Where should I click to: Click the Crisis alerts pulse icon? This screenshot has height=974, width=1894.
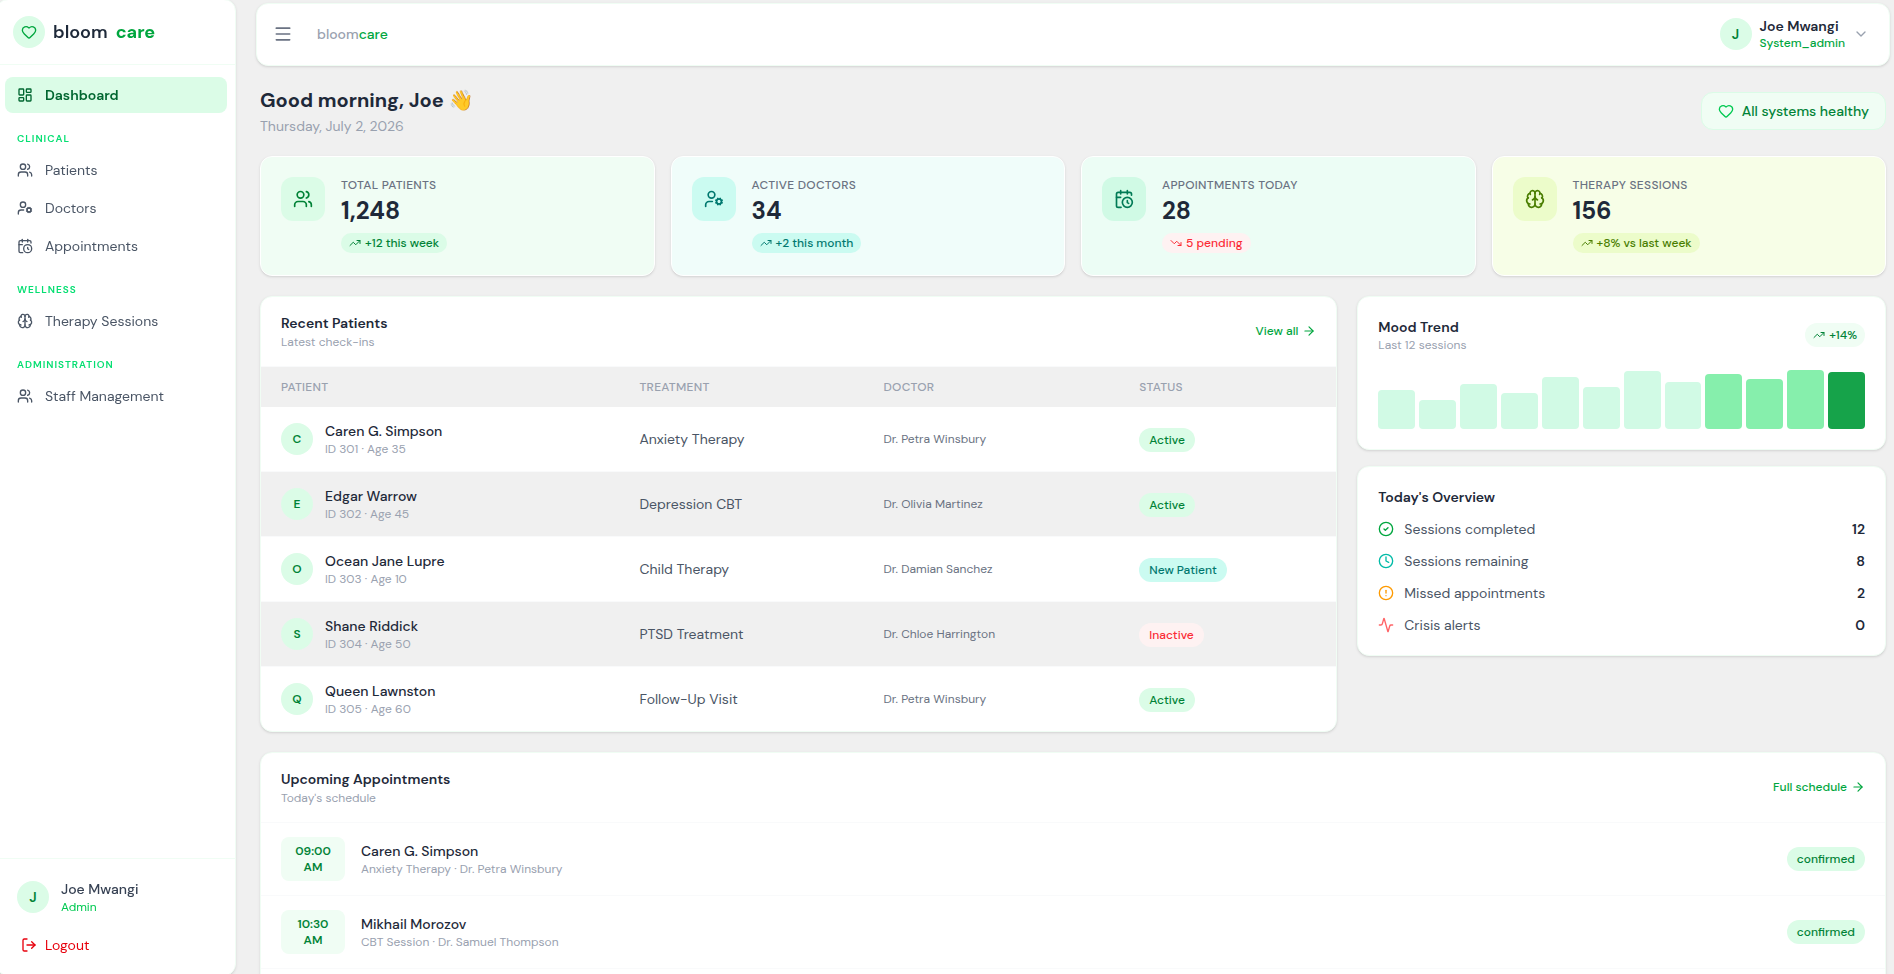pos(1386,625)
